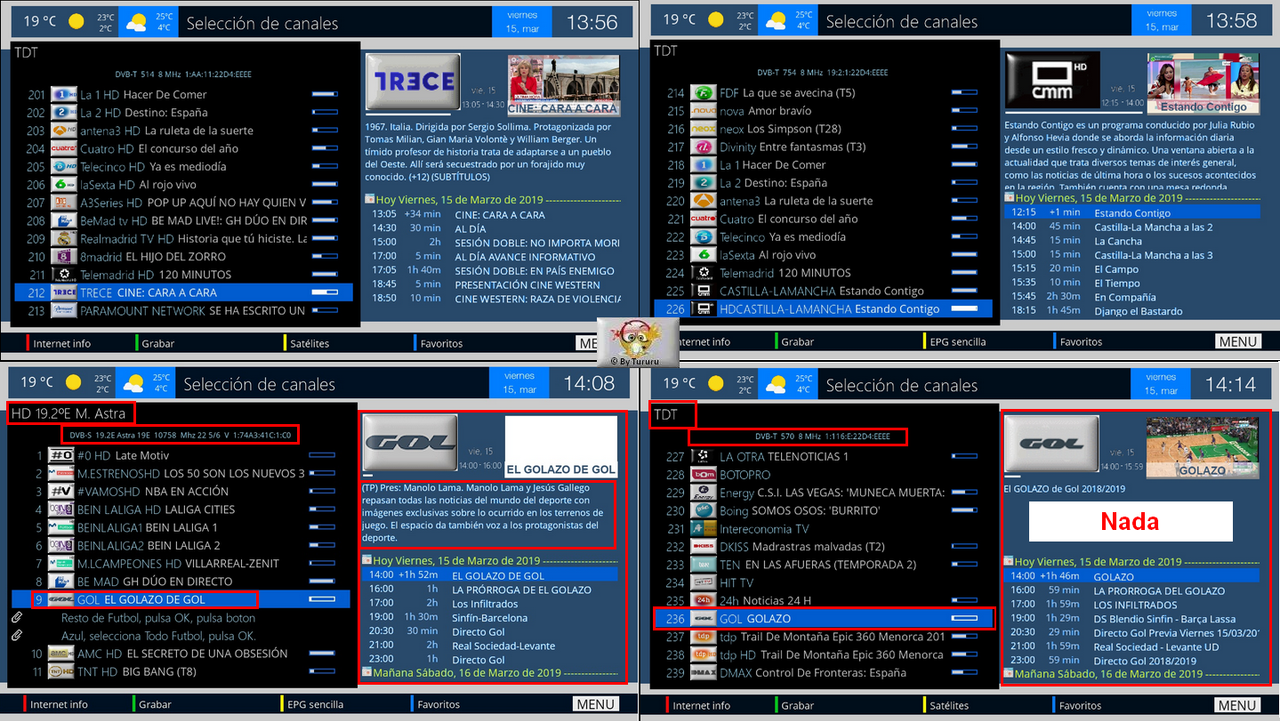The image size is (1280, 721).
Task: Click the progress bar on channel 236 GOL
Action: click(964, 619)
